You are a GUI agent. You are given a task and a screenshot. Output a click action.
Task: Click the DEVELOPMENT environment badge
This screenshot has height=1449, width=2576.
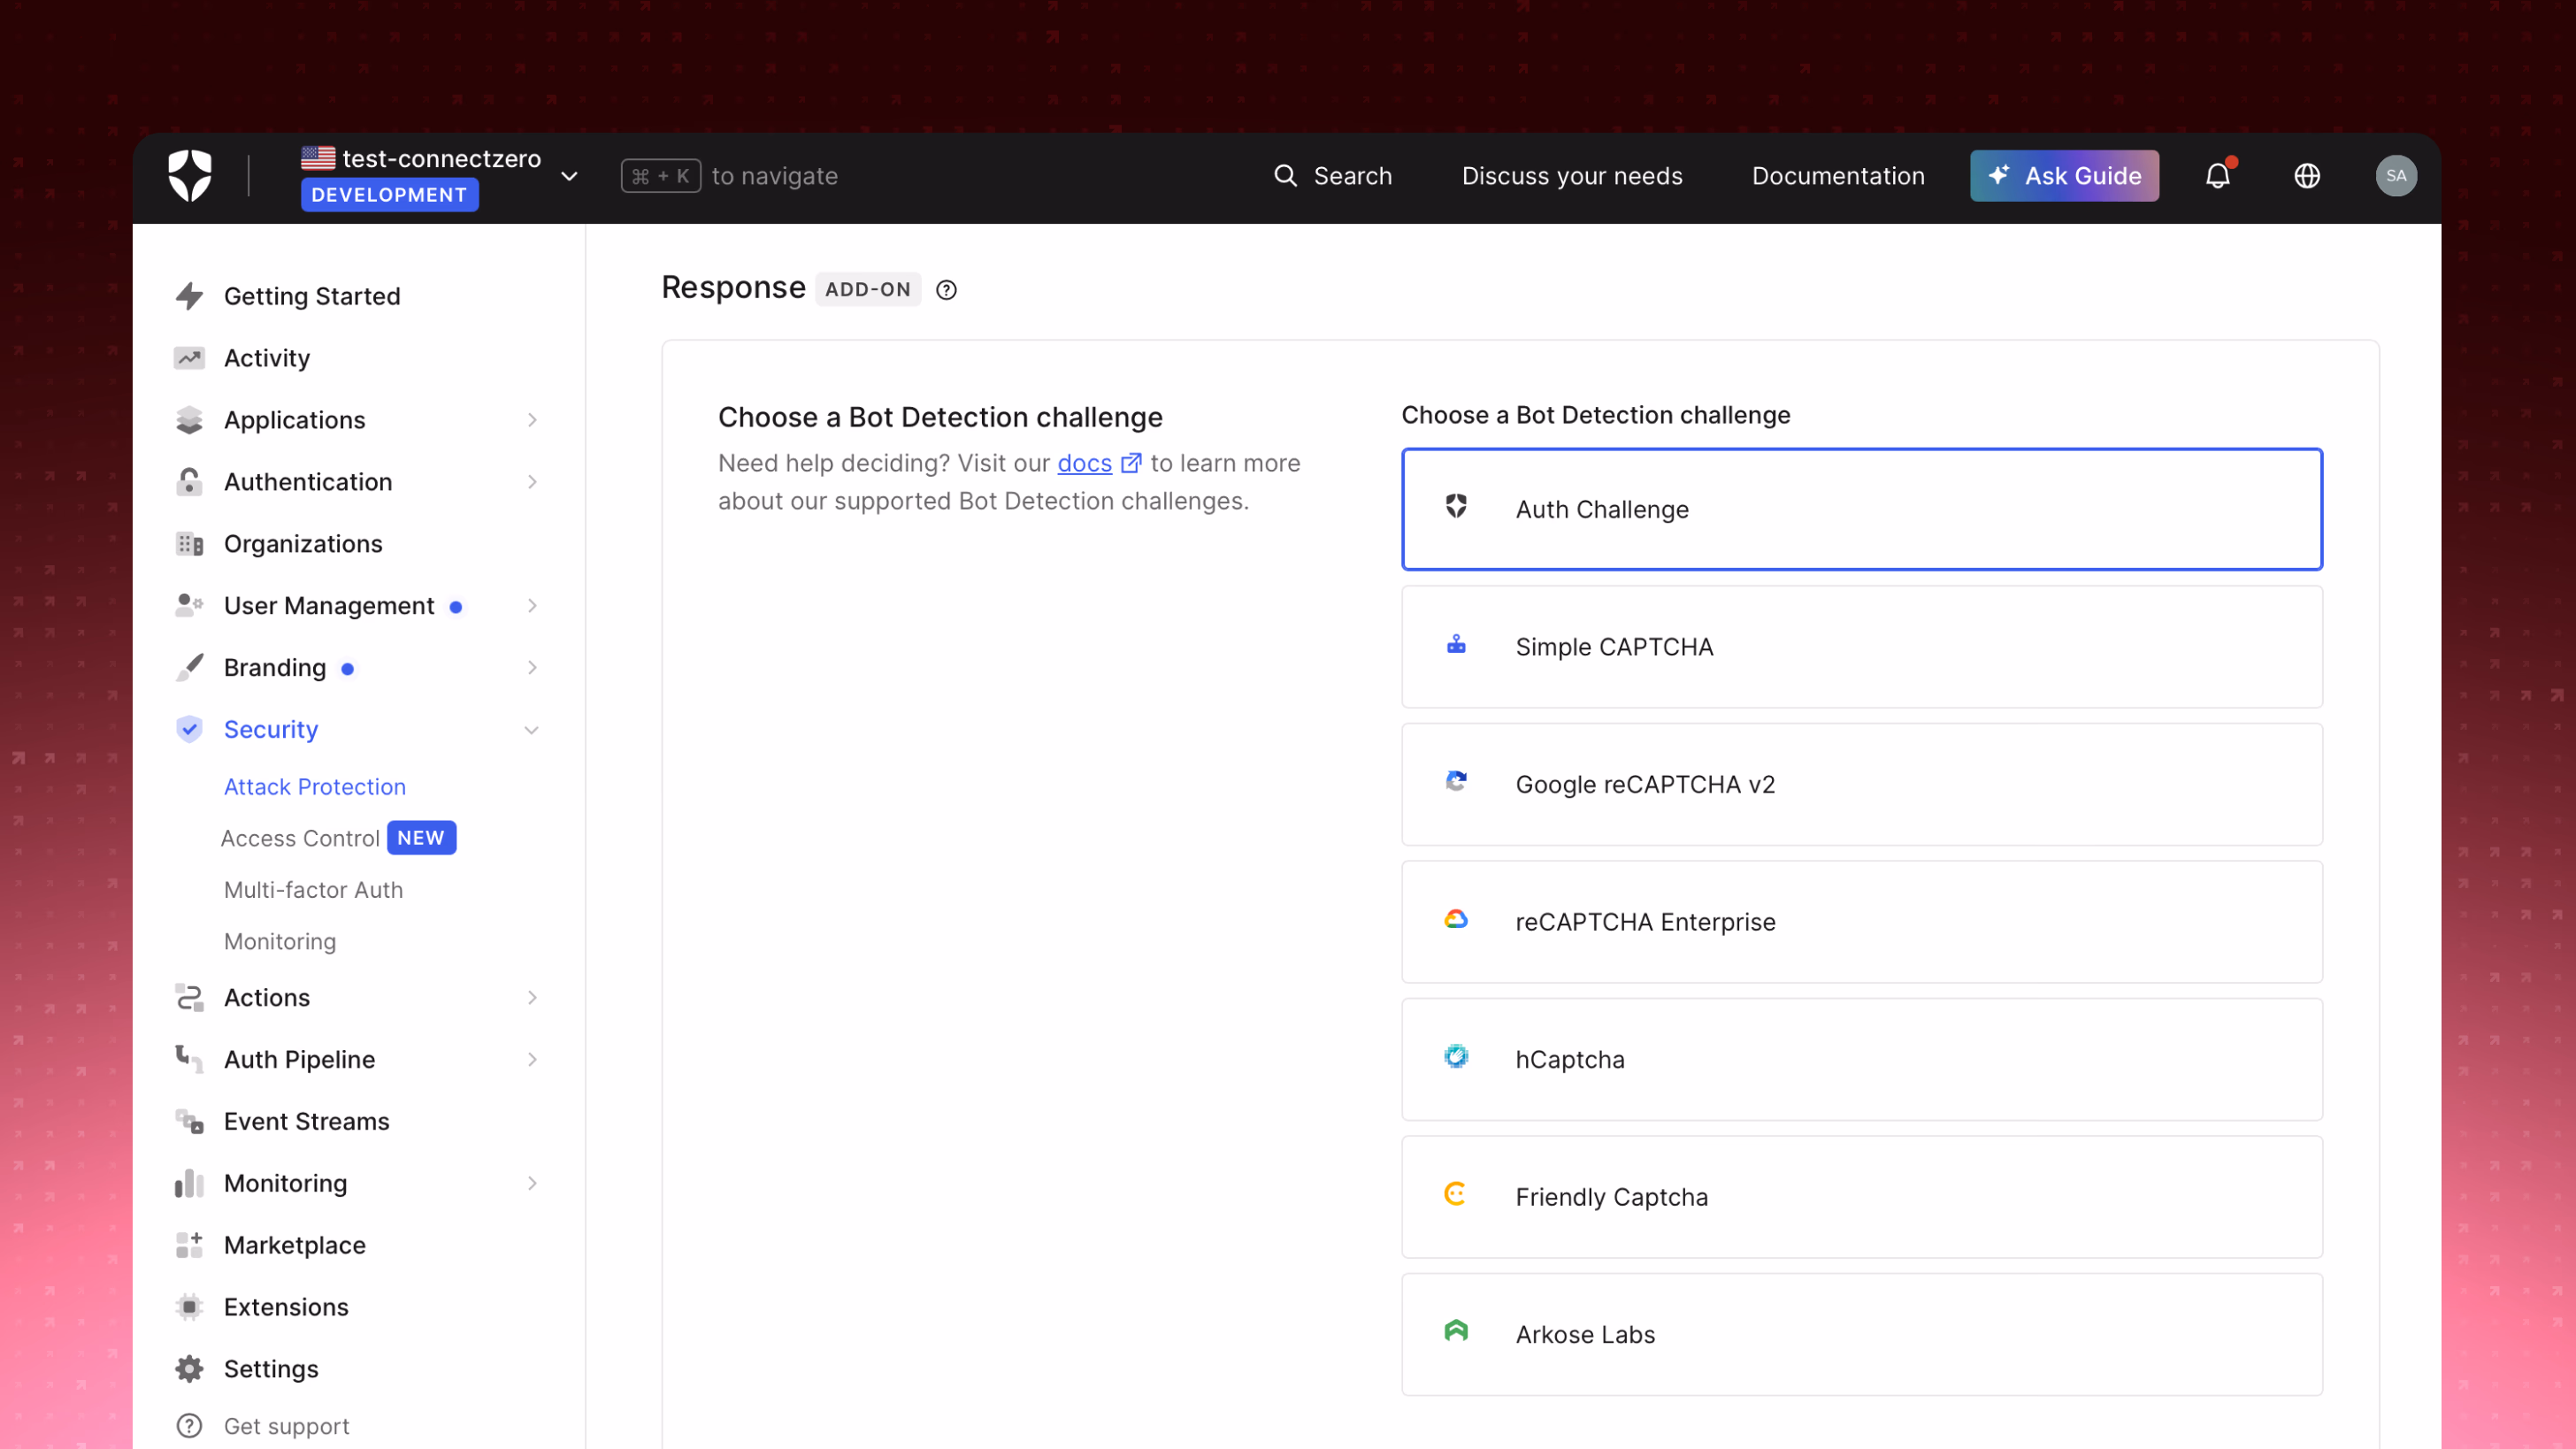click(x=389, y=195)
